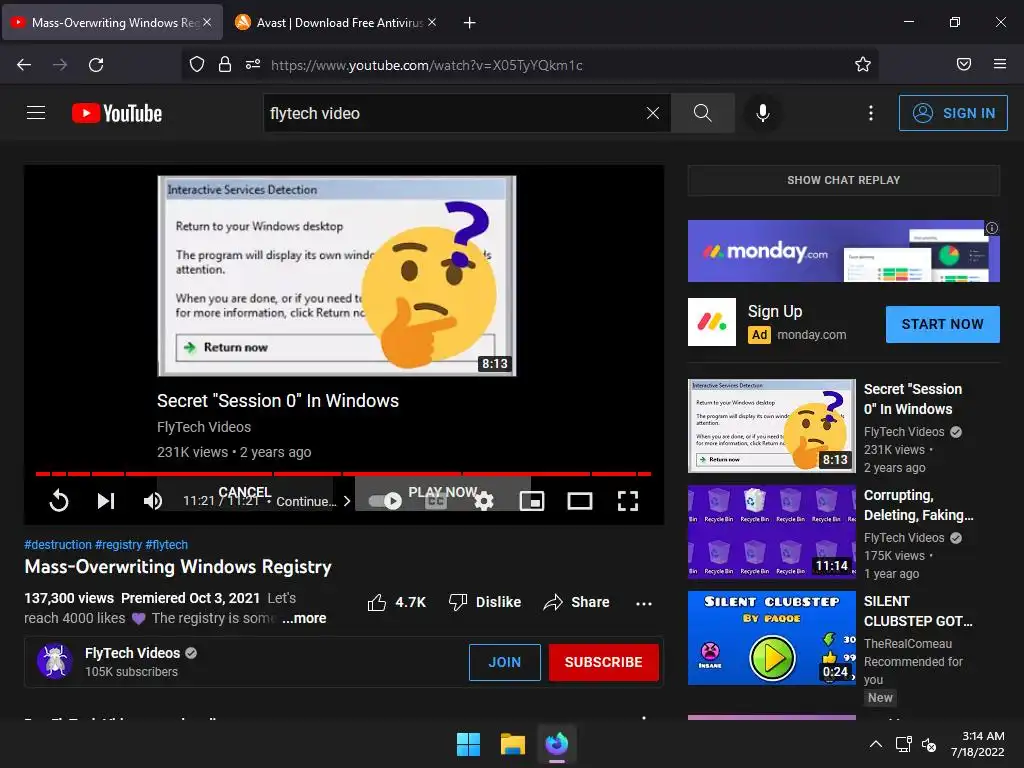Click the site padlock icon
This screenshot has width=1024, height=768.
click(x=225, y=64)
